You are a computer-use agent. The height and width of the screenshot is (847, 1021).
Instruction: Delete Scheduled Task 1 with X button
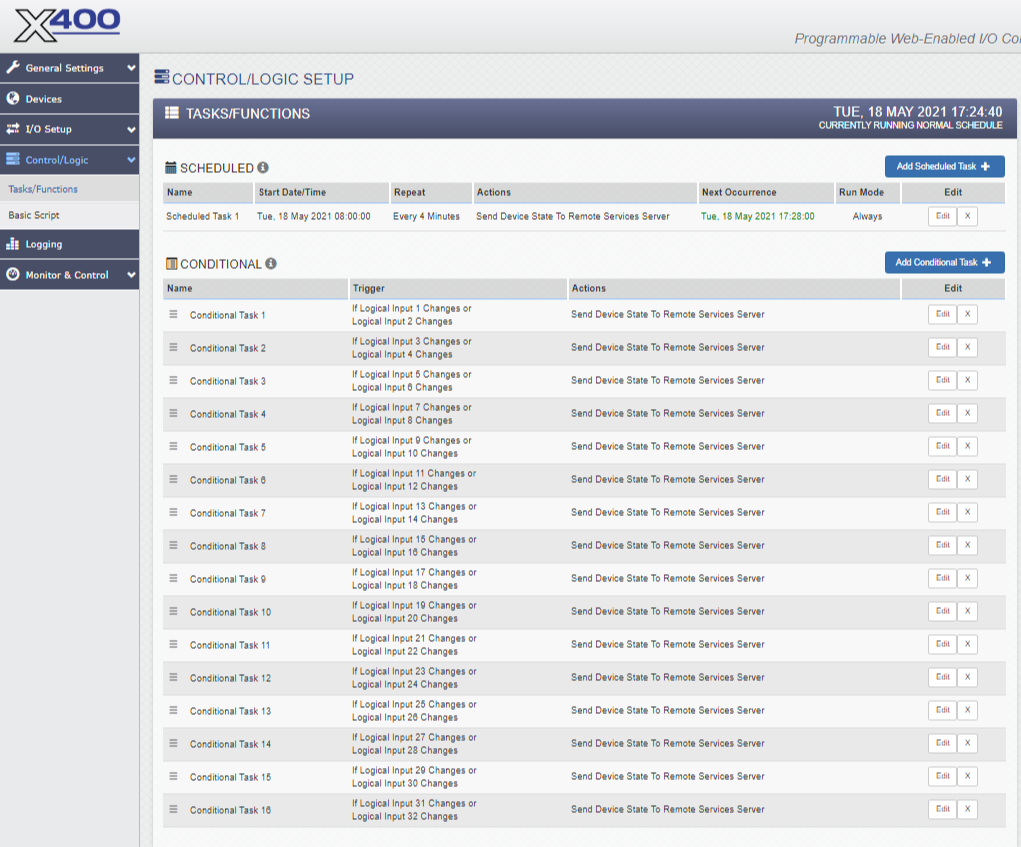(967, 216)
